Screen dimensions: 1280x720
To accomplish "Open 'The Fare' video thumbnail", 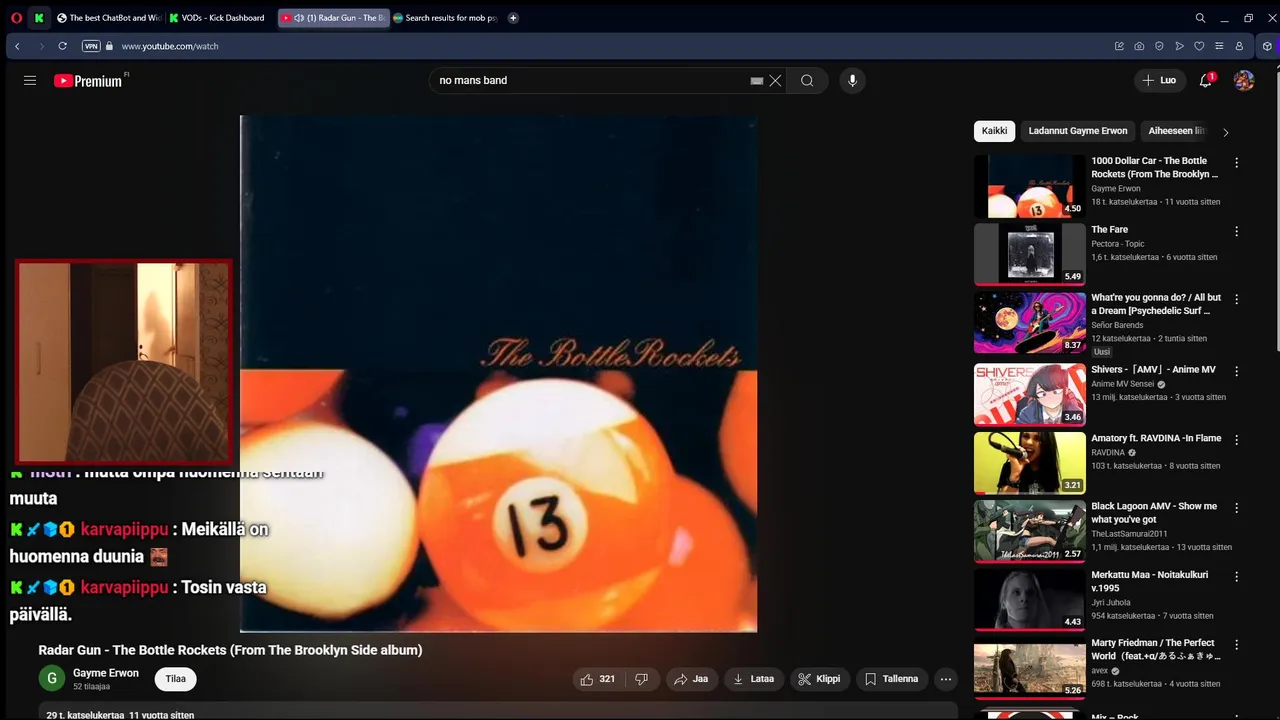I will tap(1030, 254).
